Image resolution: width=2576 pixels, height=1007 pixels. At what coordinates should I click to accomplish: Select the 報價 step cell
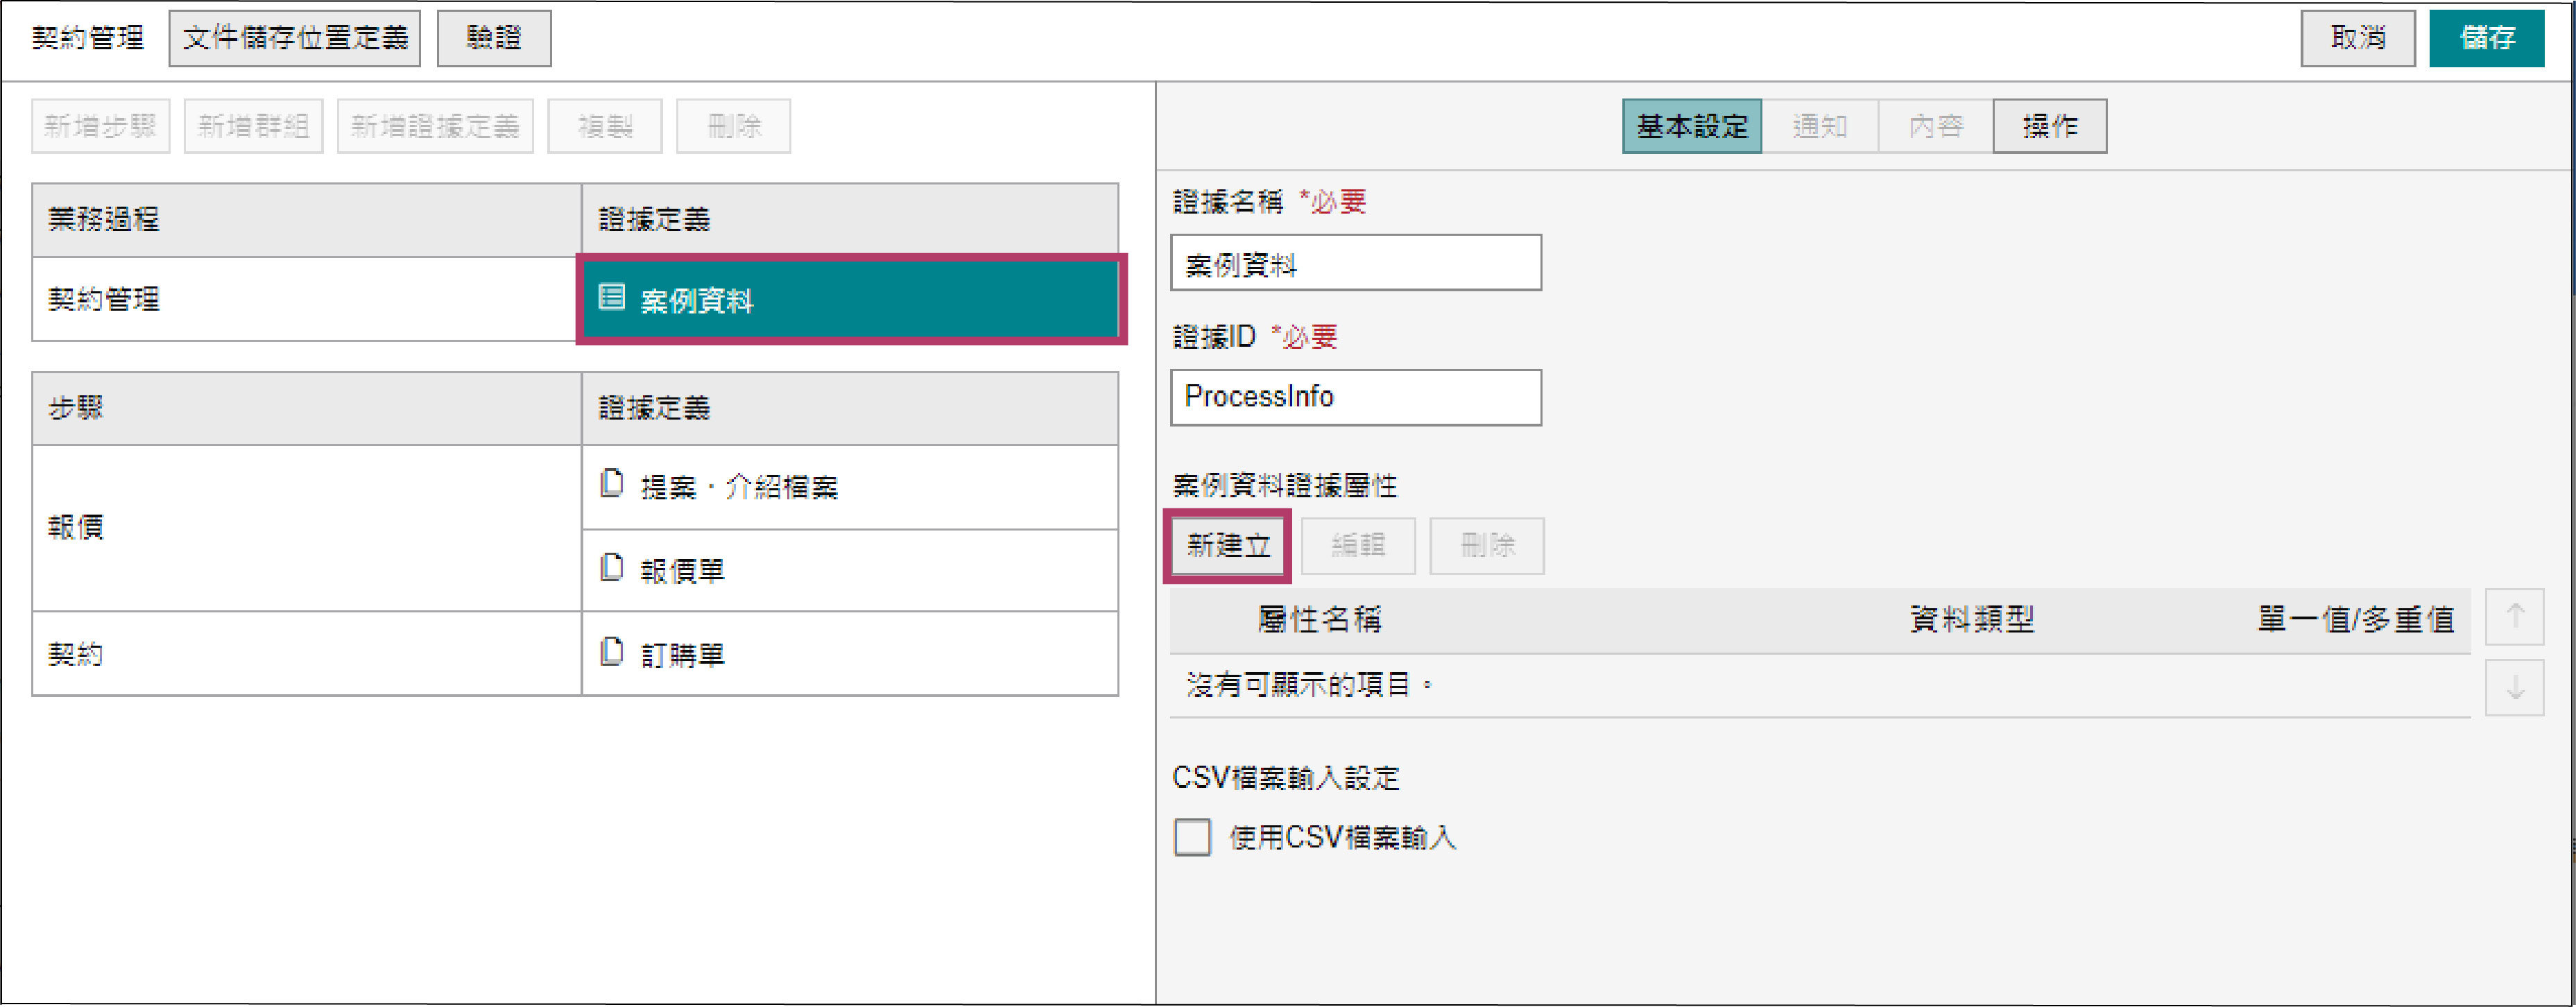306,527
